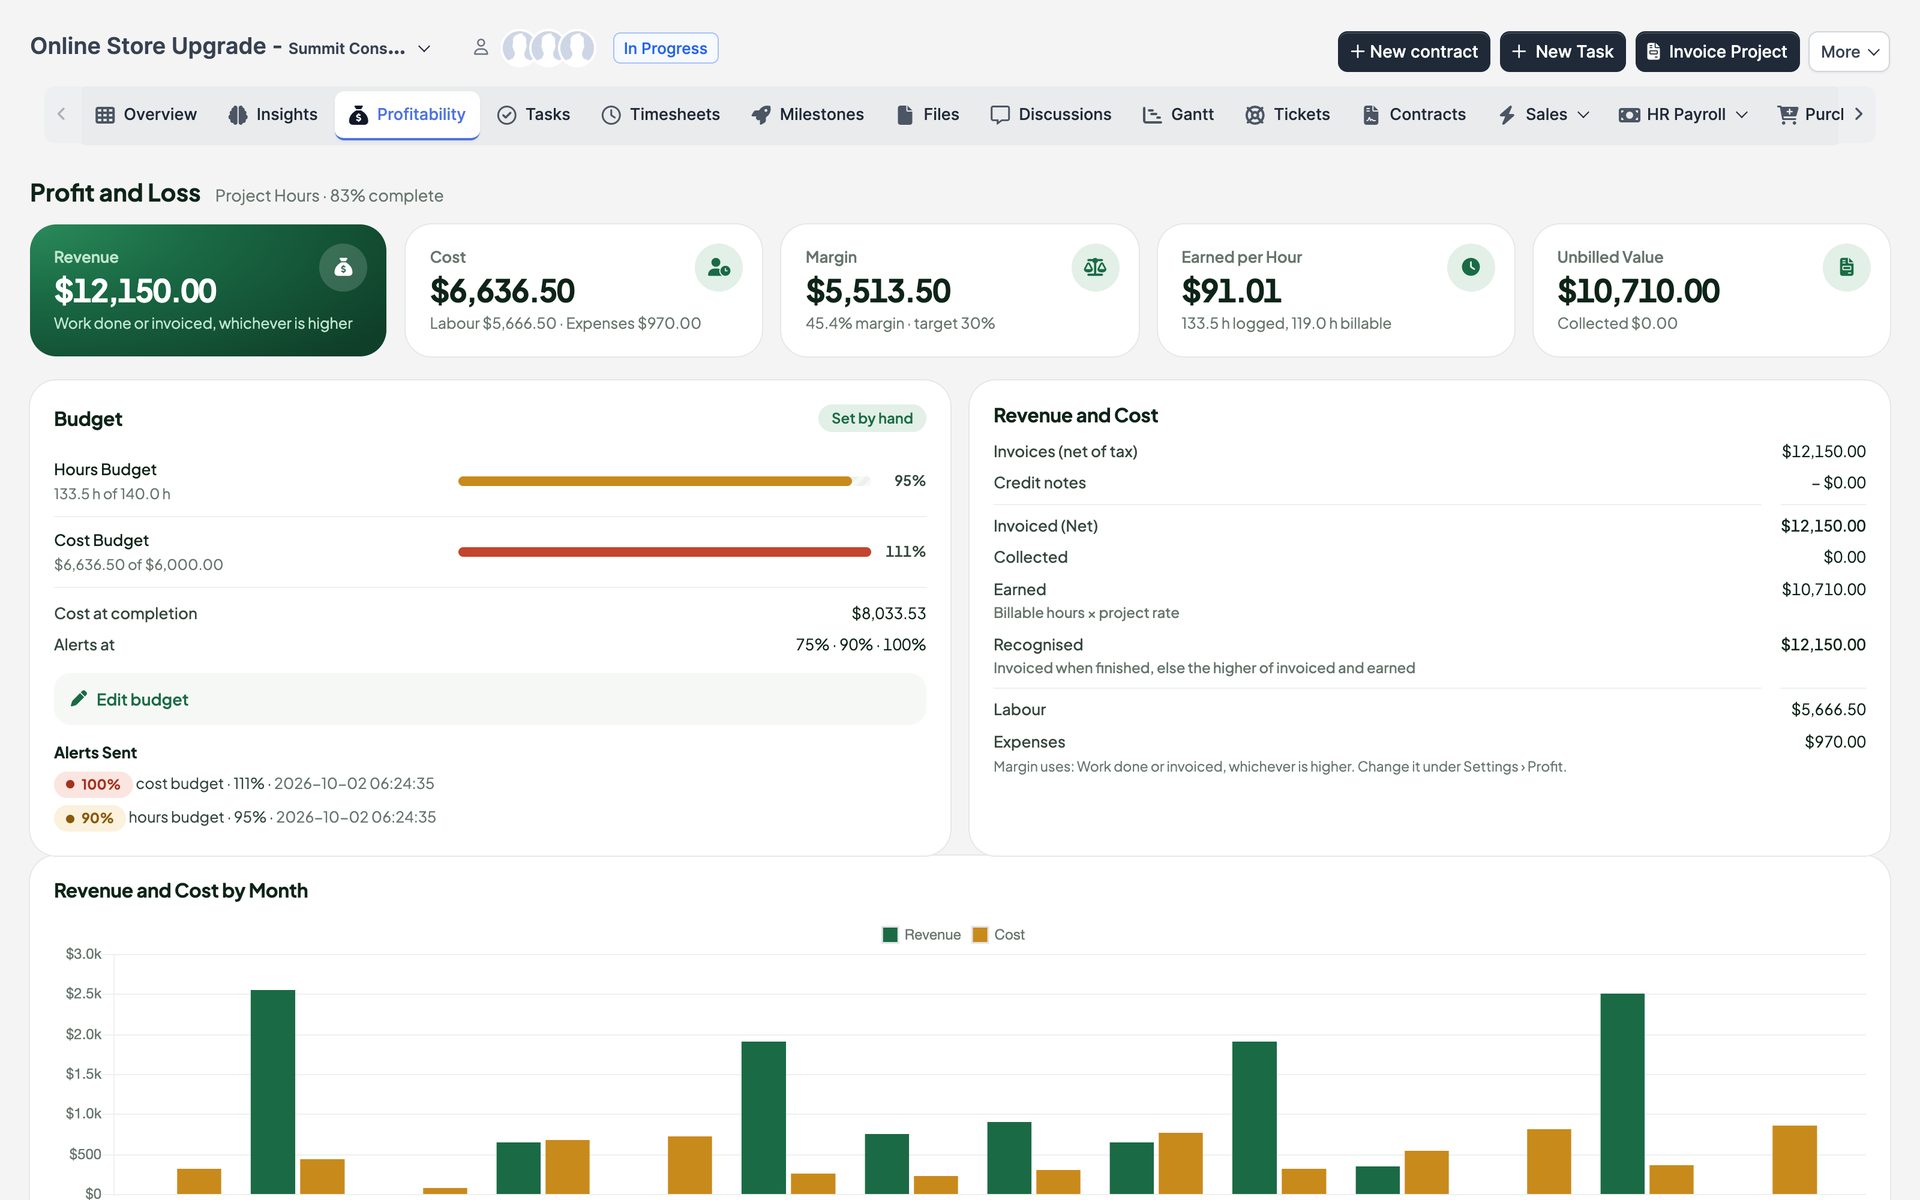Click the Discussions chat bubble icon

[1000, 115]
